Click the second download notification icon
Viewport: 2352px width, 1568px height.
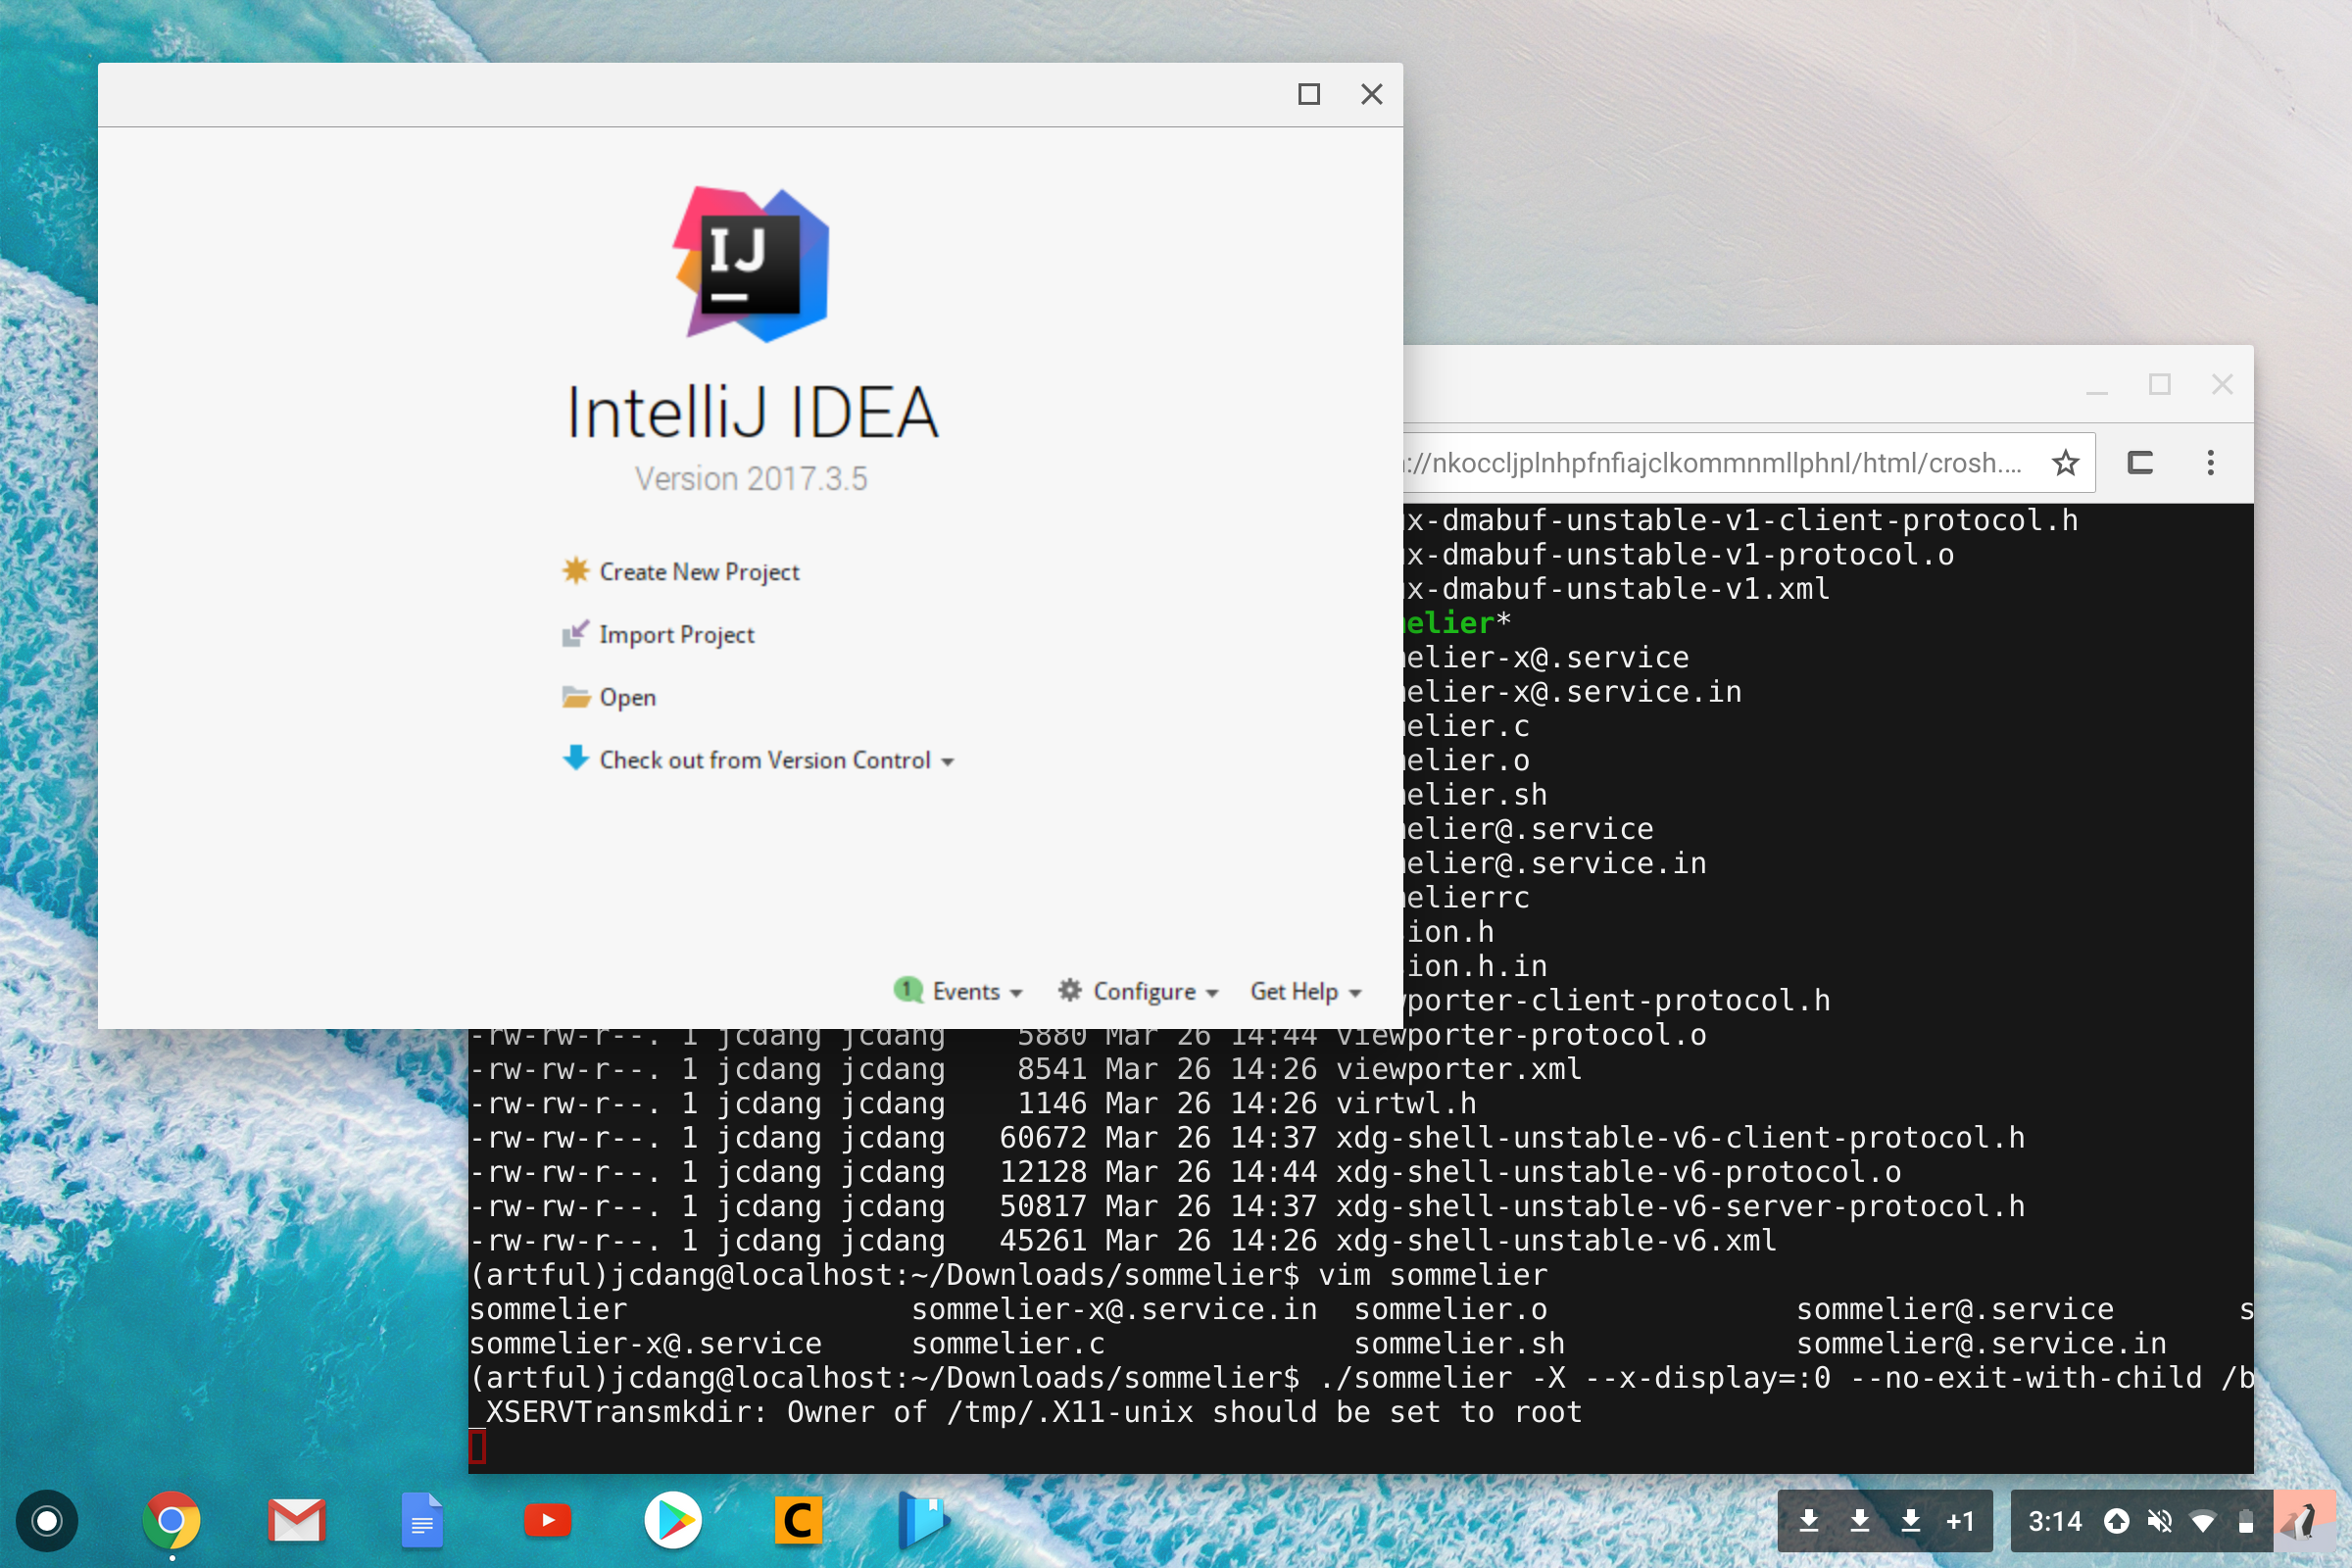tap(1860, 1521)
